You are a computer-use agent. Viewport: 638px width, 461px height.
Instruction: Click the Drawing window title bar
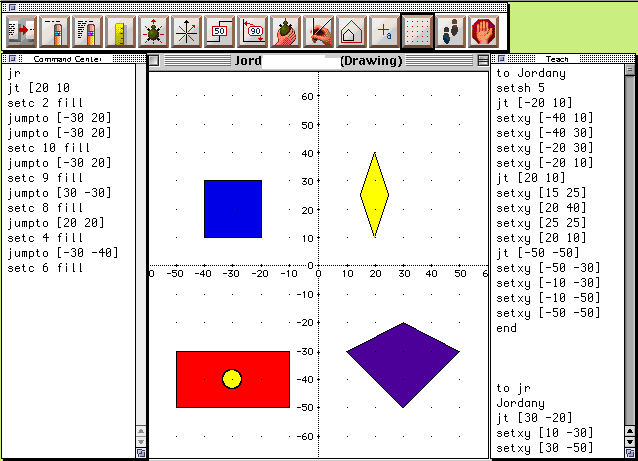(318, 60)
